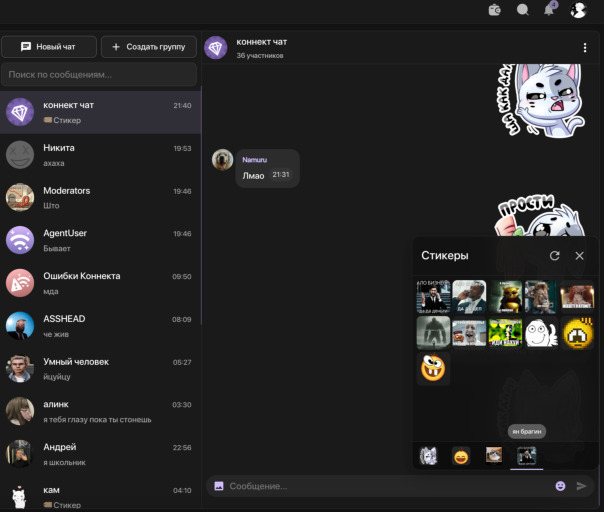Screen dimensions: 604x512
Task: Send the laughing old man sticker
Action: [469, 332]
